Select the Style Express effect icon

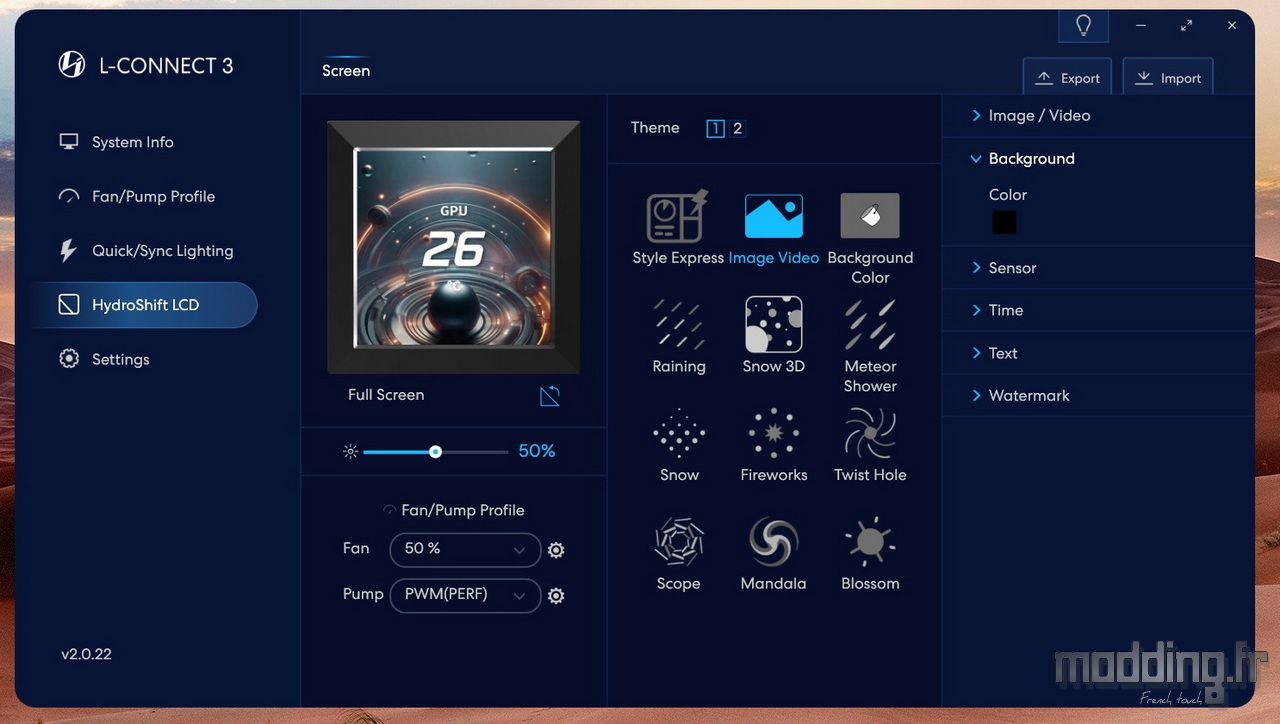[678, 216]
